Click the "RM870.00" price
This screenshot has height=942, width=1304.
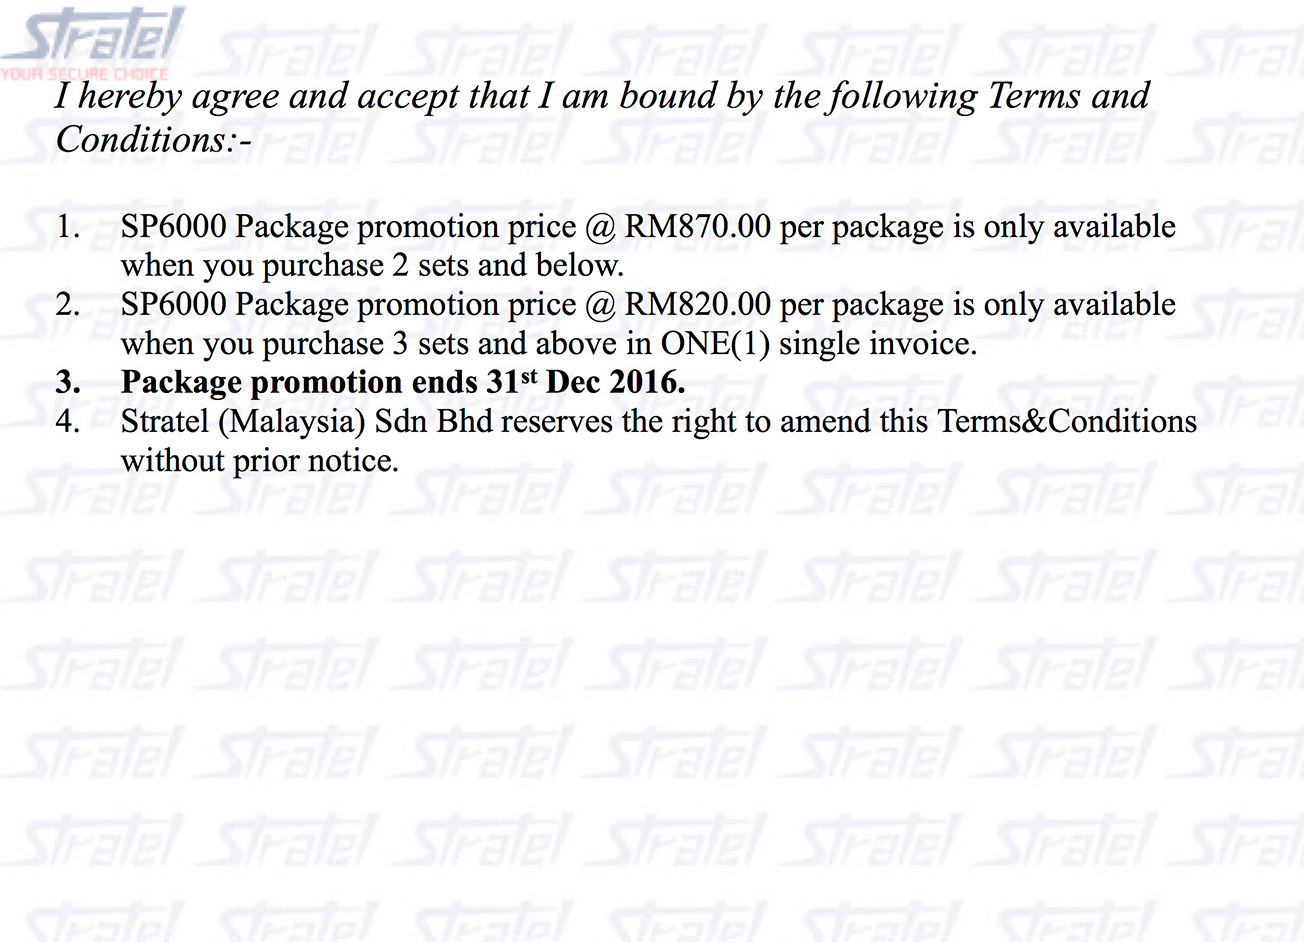(x=698, y=227)
